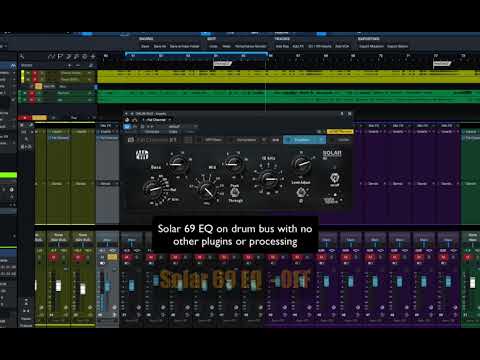Click the fader on the gray selected mixer channel
This screenshot has width=480, height=360.
pyautogui.click(x=107, y=287)
